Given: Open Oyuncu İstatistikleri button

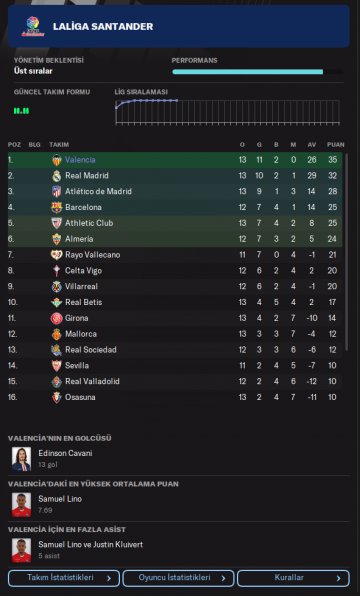Looking at the screenshot, I should (x=178, y=578).
